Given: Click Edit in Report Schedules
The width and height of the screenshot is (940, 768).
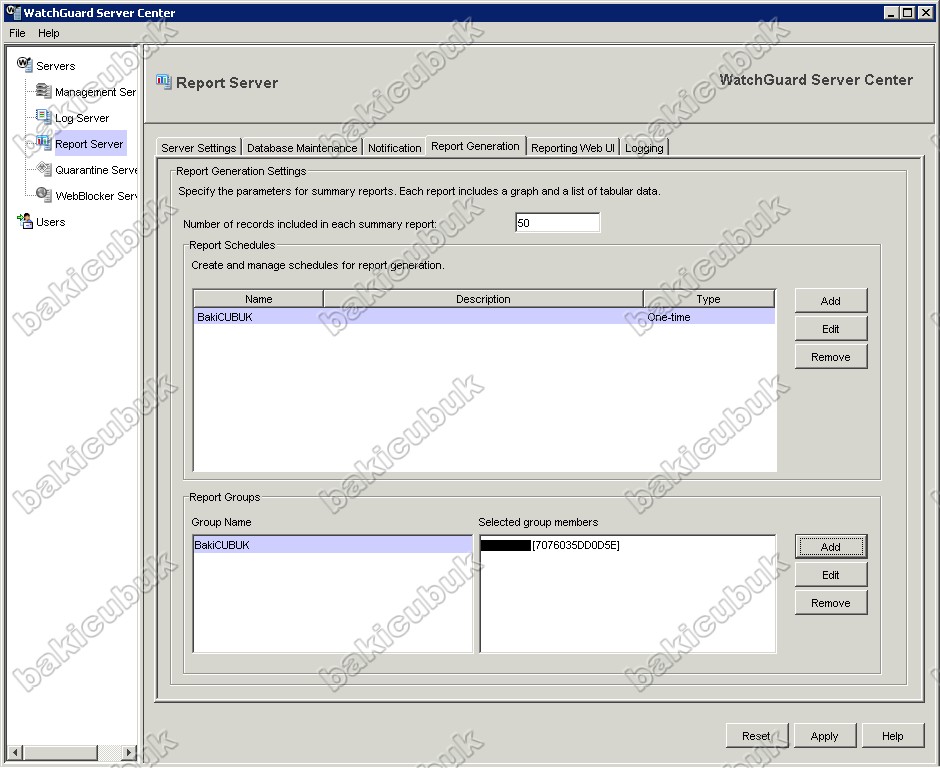Looking at the screenshot, I should coord(831,329).
